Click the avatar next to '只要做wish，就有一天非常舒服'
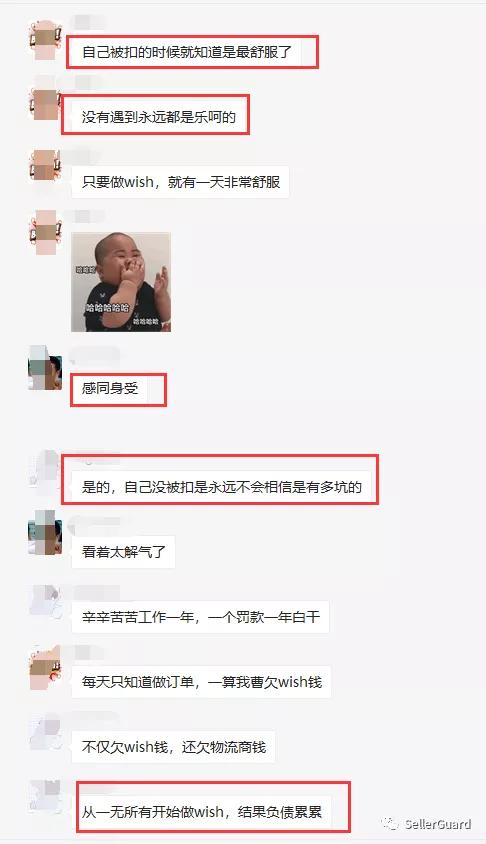The width and height of the screenshot is (486, 844). pos(45,167)
